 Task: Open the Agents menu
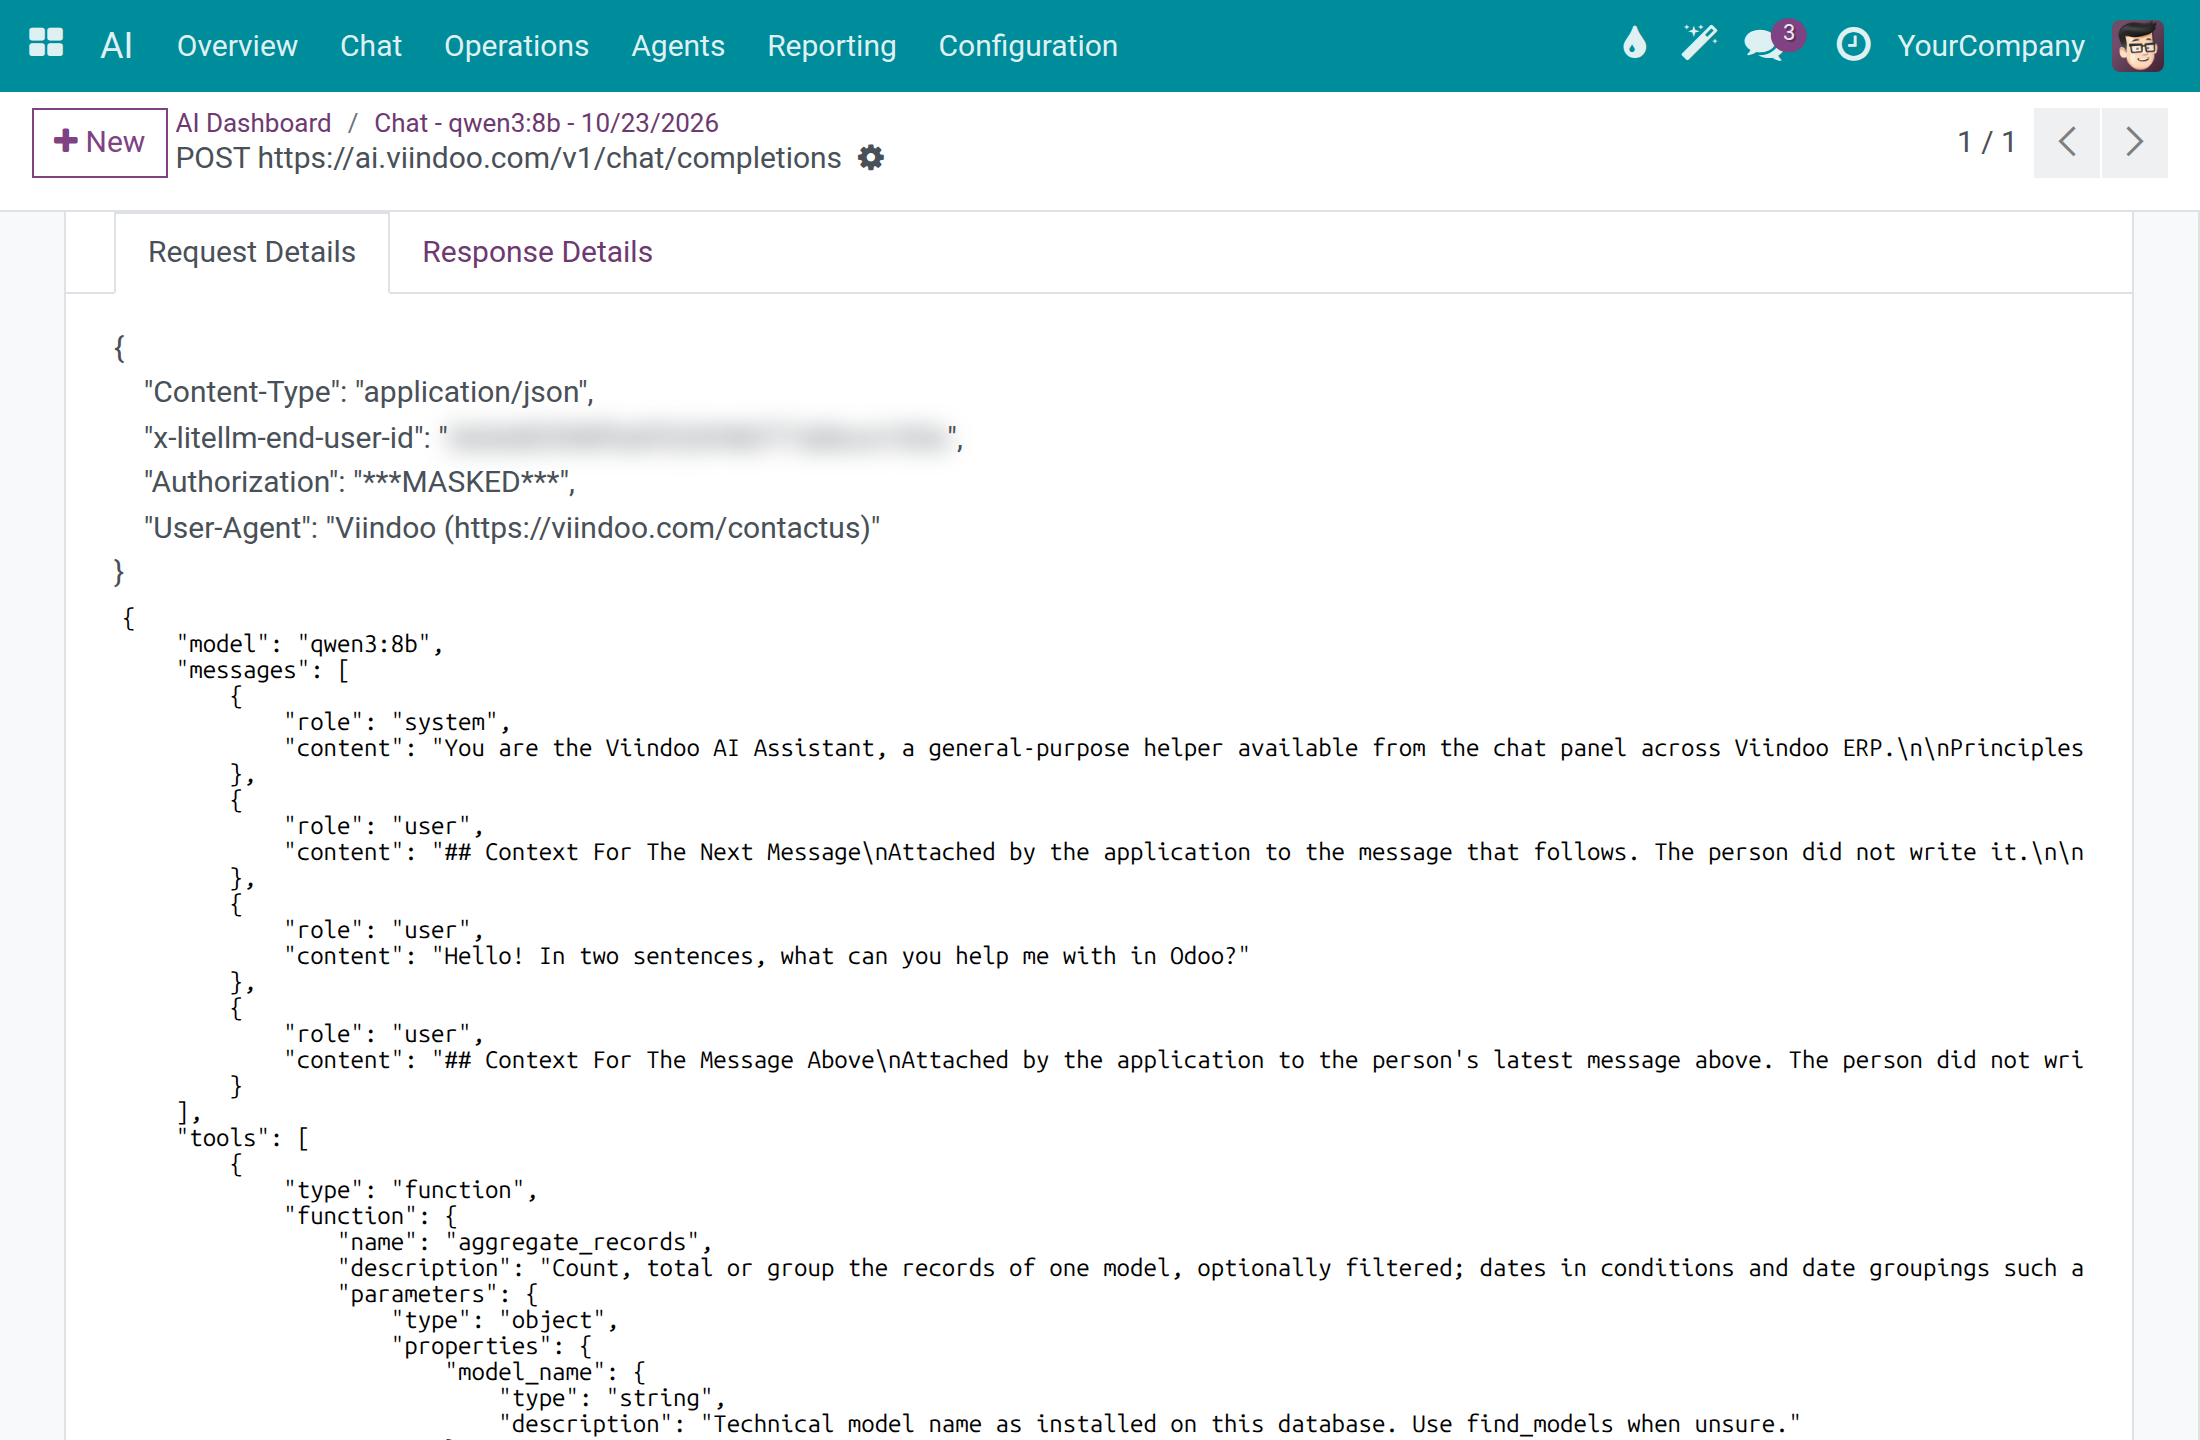[x=678, y=46]
